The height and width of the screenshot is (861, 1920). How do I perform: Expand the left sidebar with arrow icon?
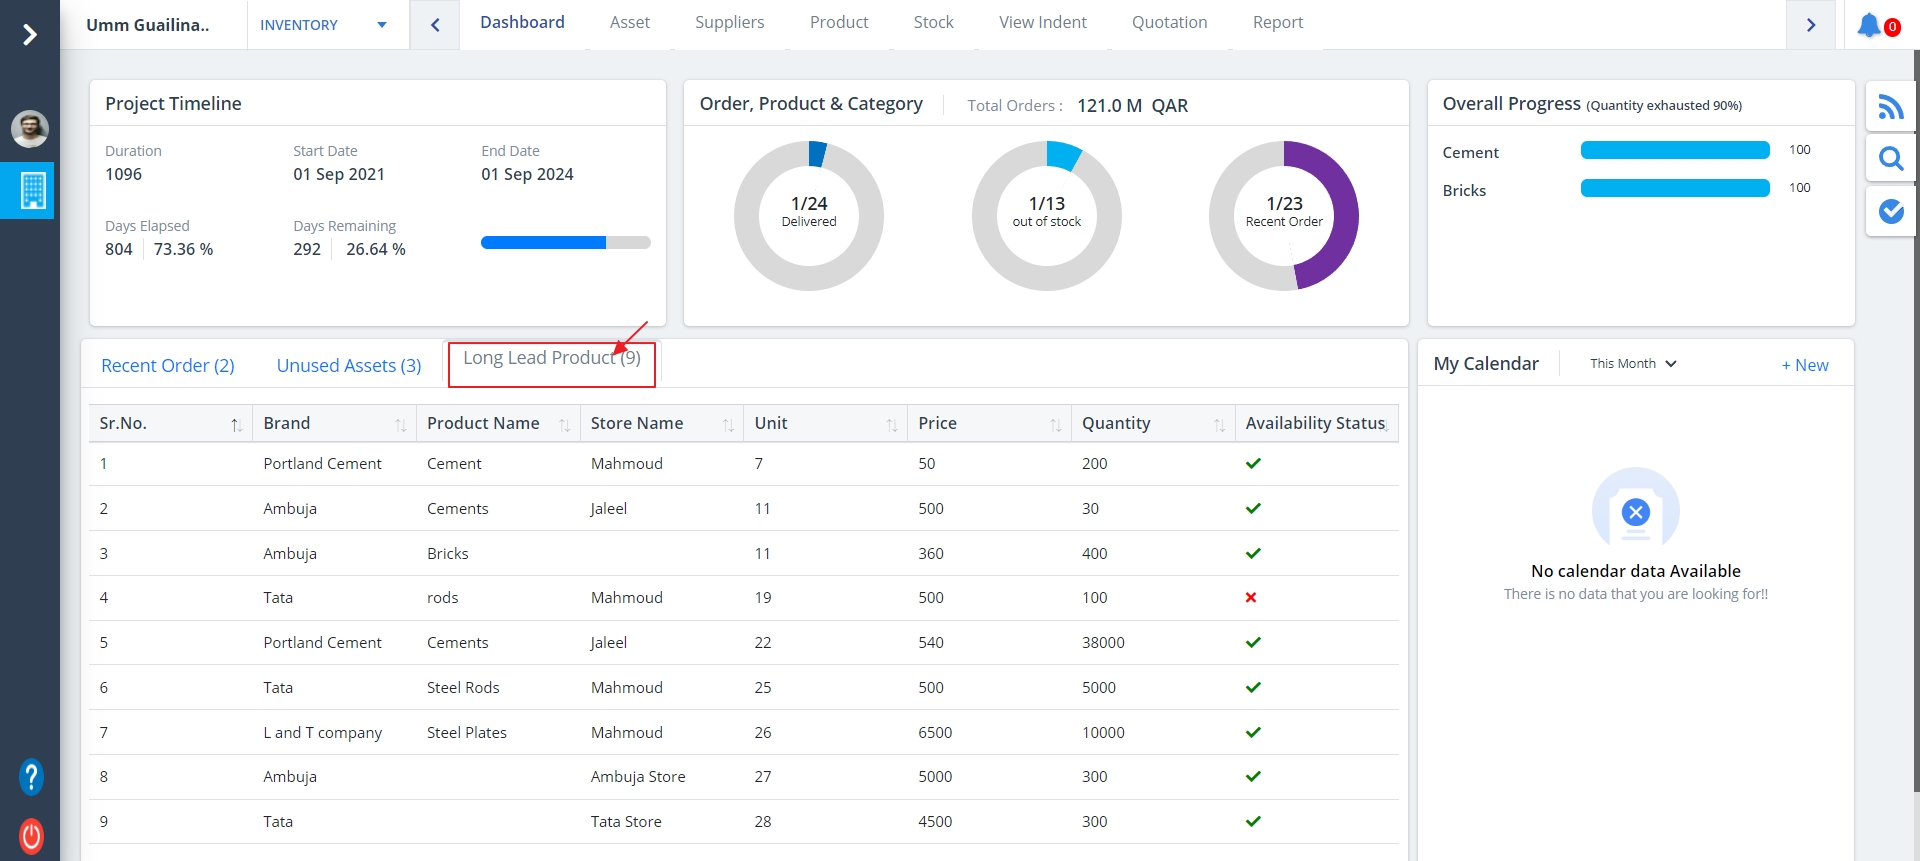30,35
